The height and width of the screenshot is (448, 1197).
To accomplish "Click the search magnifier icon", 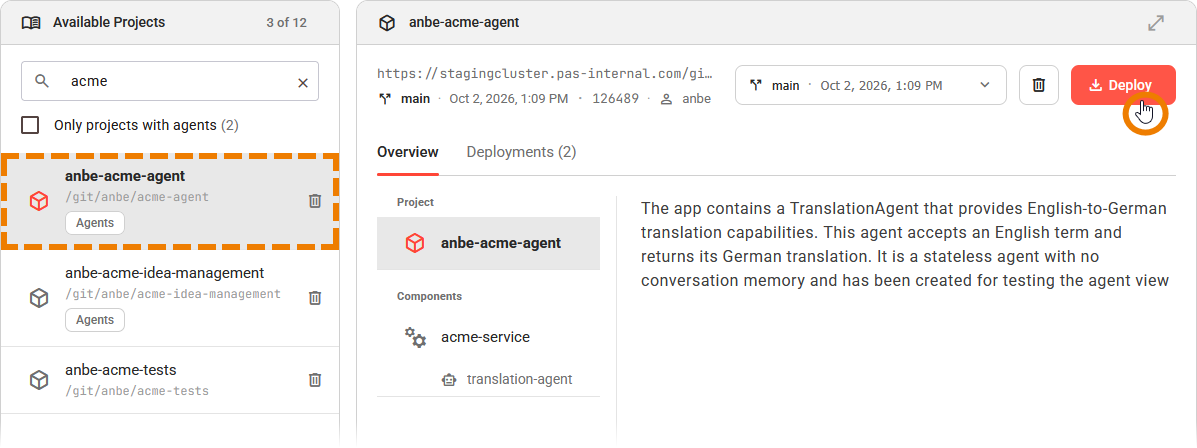I will pyautogui.click(x=43, y=82).
